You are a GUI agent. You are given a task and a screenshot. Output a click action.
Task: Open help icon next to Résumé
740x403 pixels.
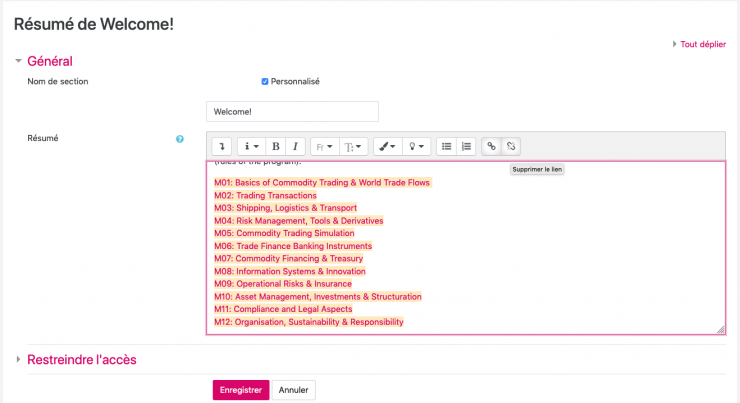pos(180,139)
